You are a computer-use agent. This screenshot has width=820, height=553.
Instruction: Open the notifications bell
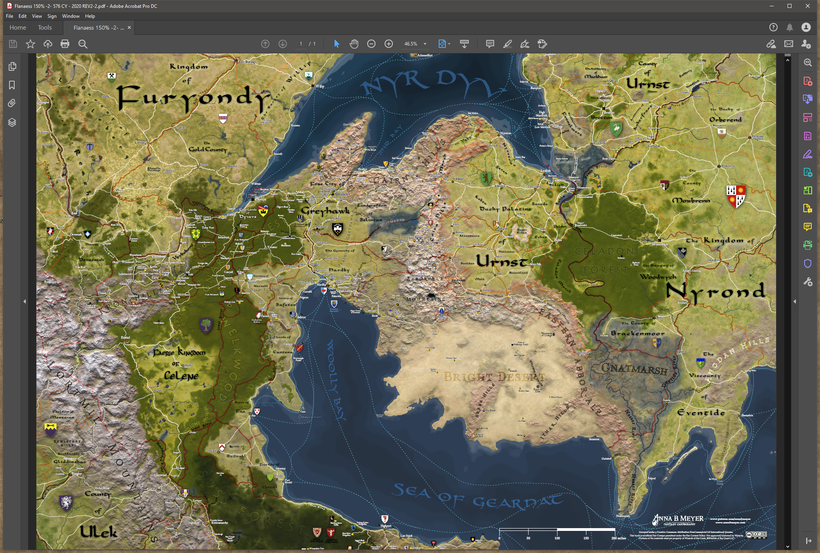(x=790, y=28)
